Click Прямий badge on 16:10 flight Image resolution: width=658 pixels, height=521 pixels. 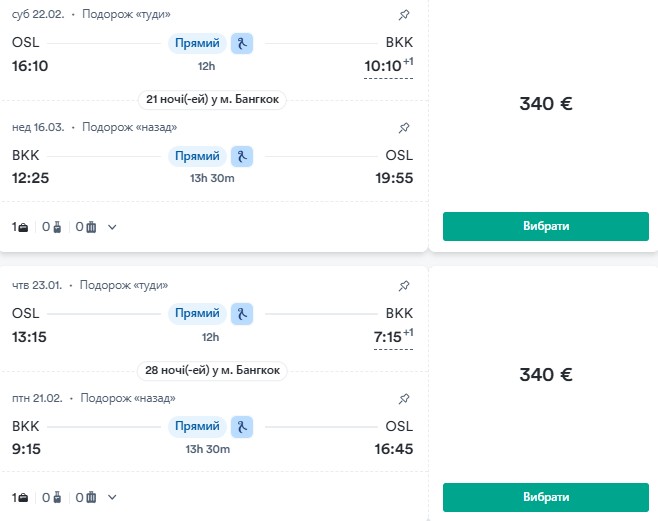[197, 43]
